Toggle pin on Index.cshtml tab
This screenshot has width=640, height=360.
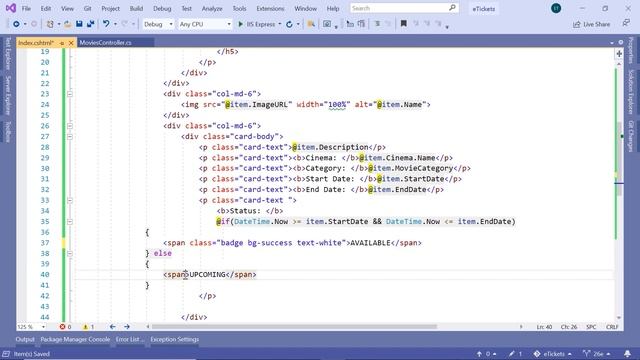click(62, 42)
